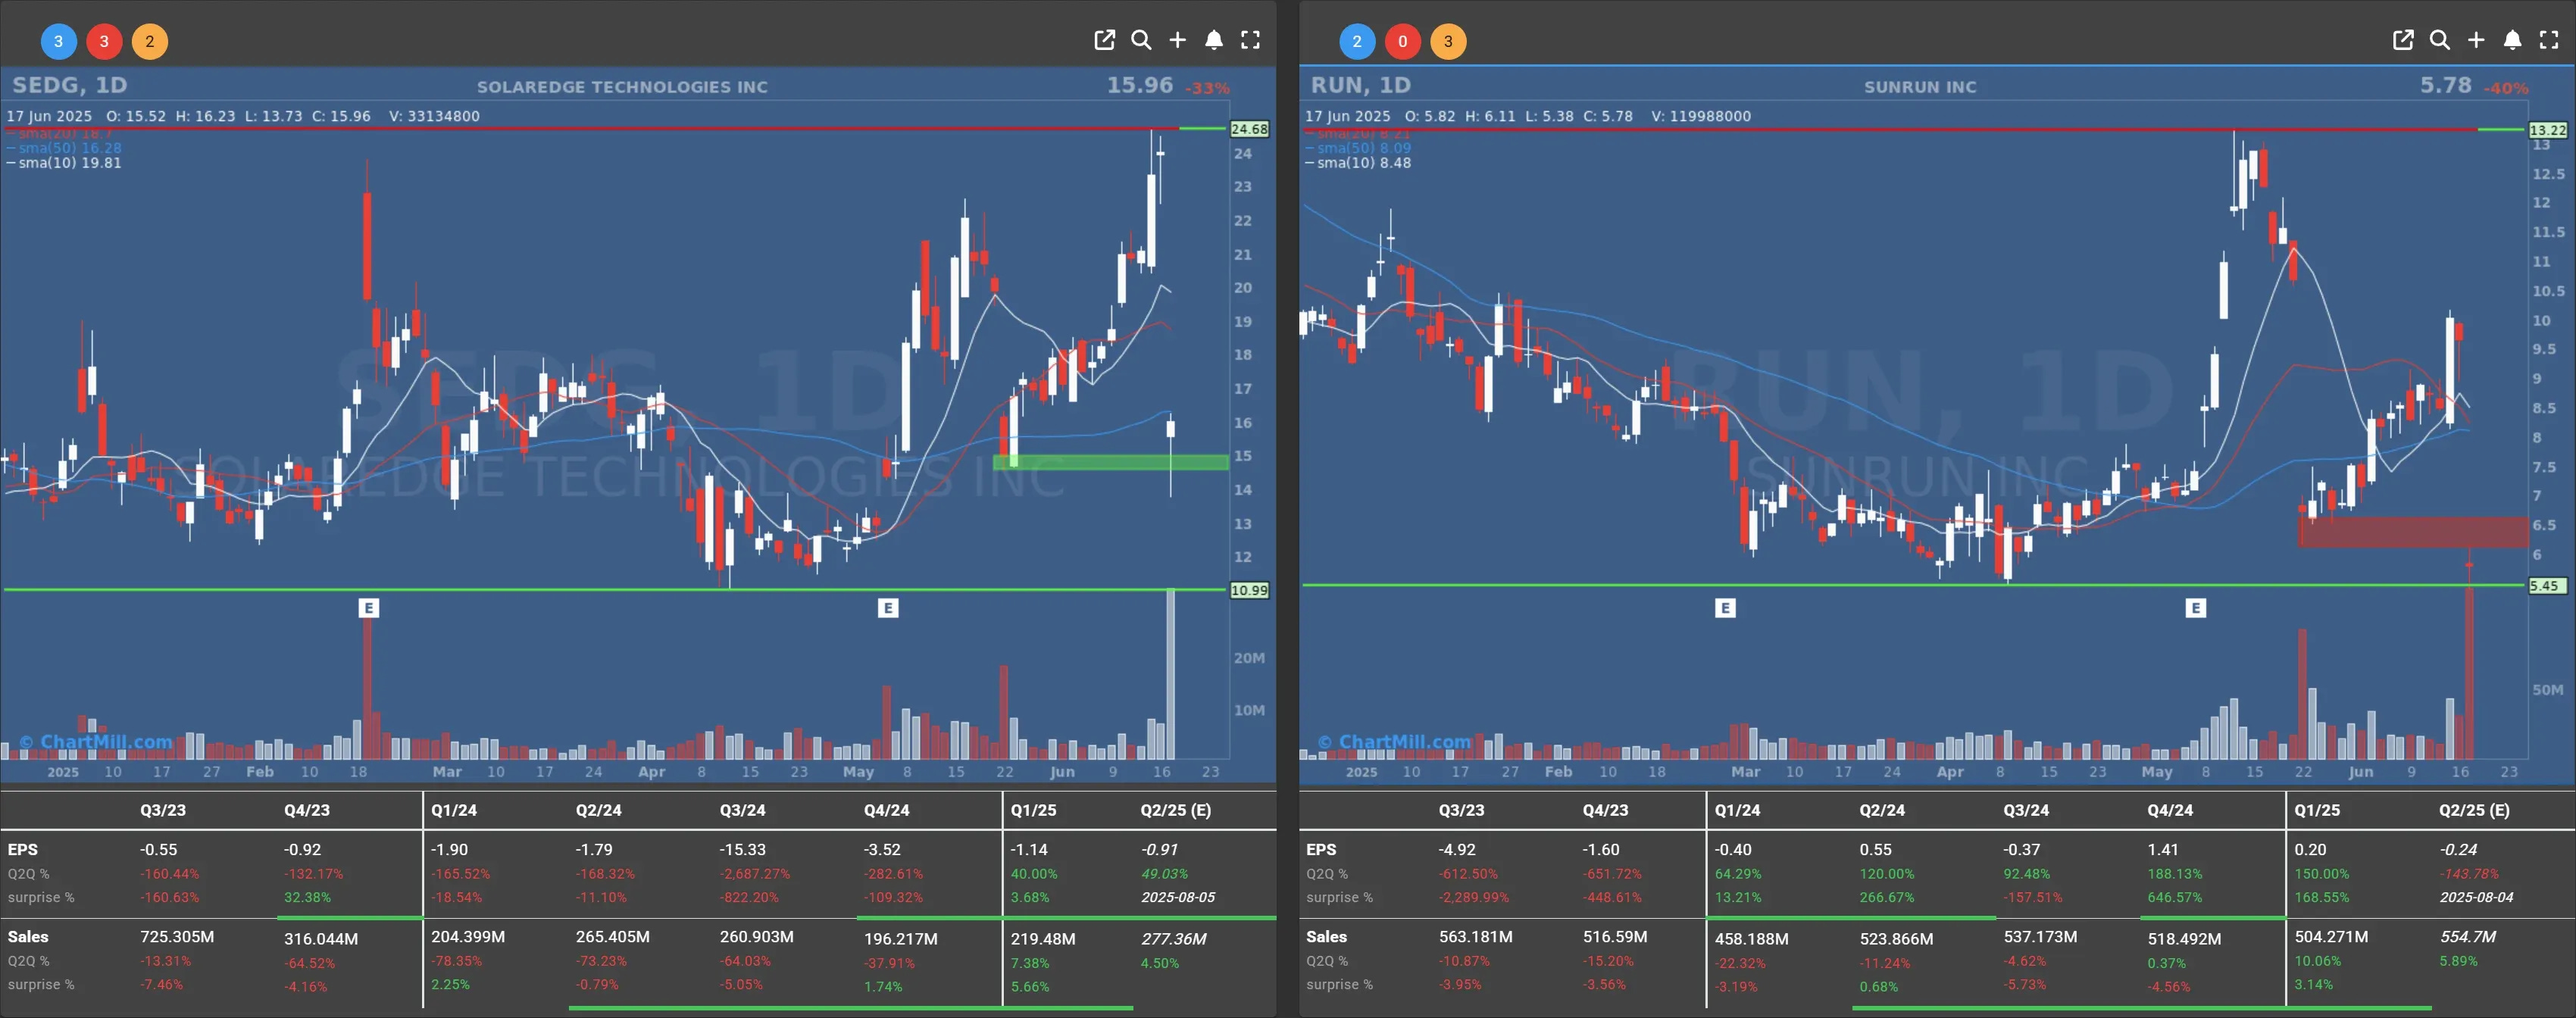Click search icon on RUN chart
The height and width of the screenshot is (1018, 2576).
tap(2439, 40)
